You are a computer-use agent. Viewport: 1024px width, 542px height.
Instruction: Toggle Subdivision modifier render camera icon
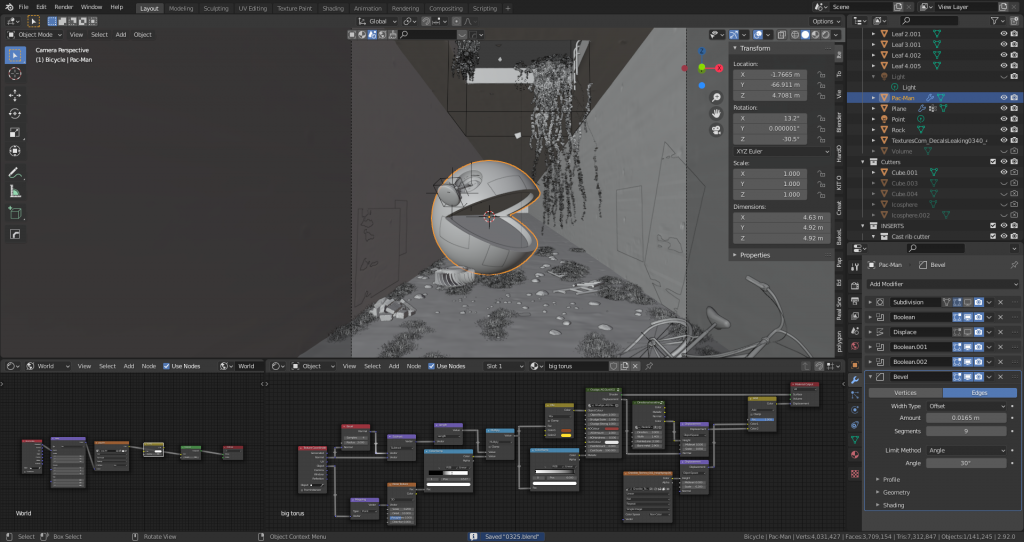pyautogui.click(x=978, y=302)
